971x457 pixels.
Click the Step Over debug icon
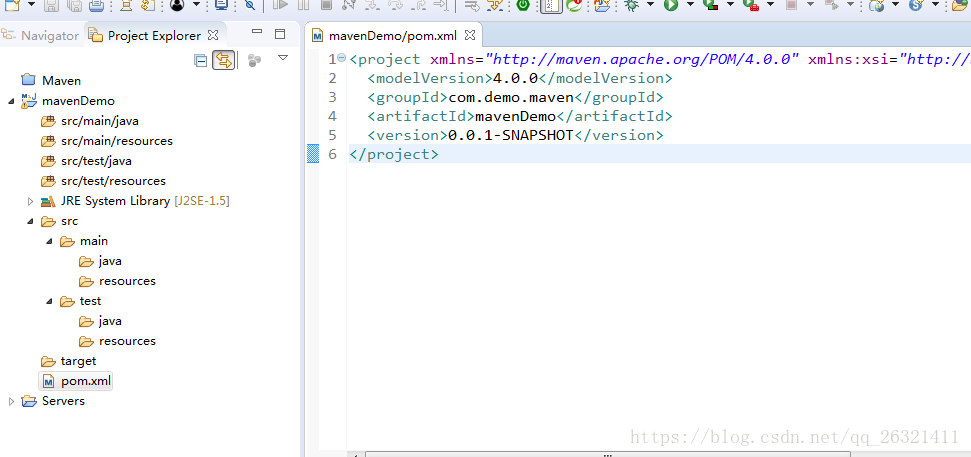[x=395, y=5]
